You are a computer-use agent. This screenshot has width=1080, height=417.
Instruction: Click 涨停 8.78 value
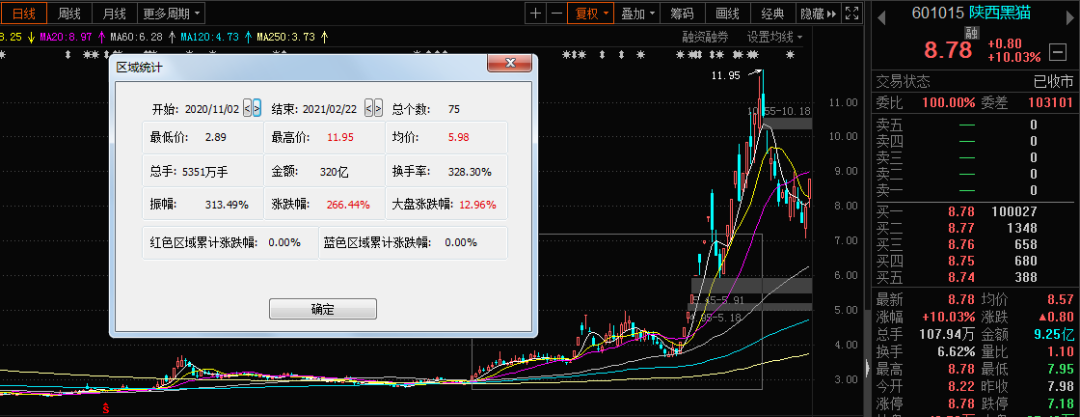pyautogui.click(x=960, y=403)
